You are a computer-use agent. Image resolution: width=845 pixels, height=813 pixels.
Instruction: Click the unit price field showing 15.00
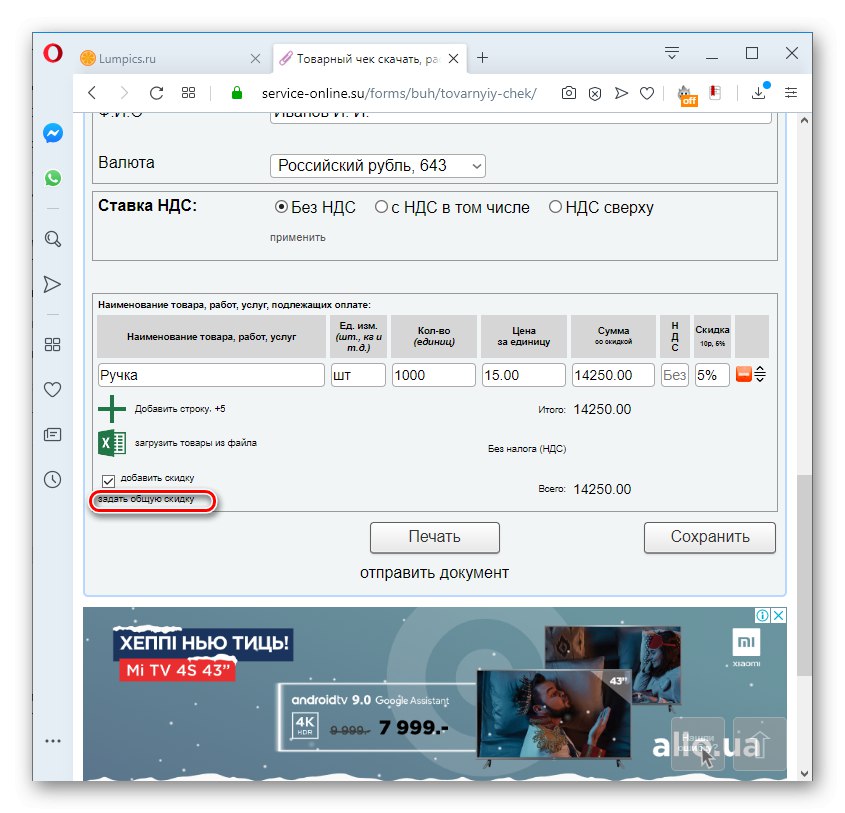tap(523, 375)
